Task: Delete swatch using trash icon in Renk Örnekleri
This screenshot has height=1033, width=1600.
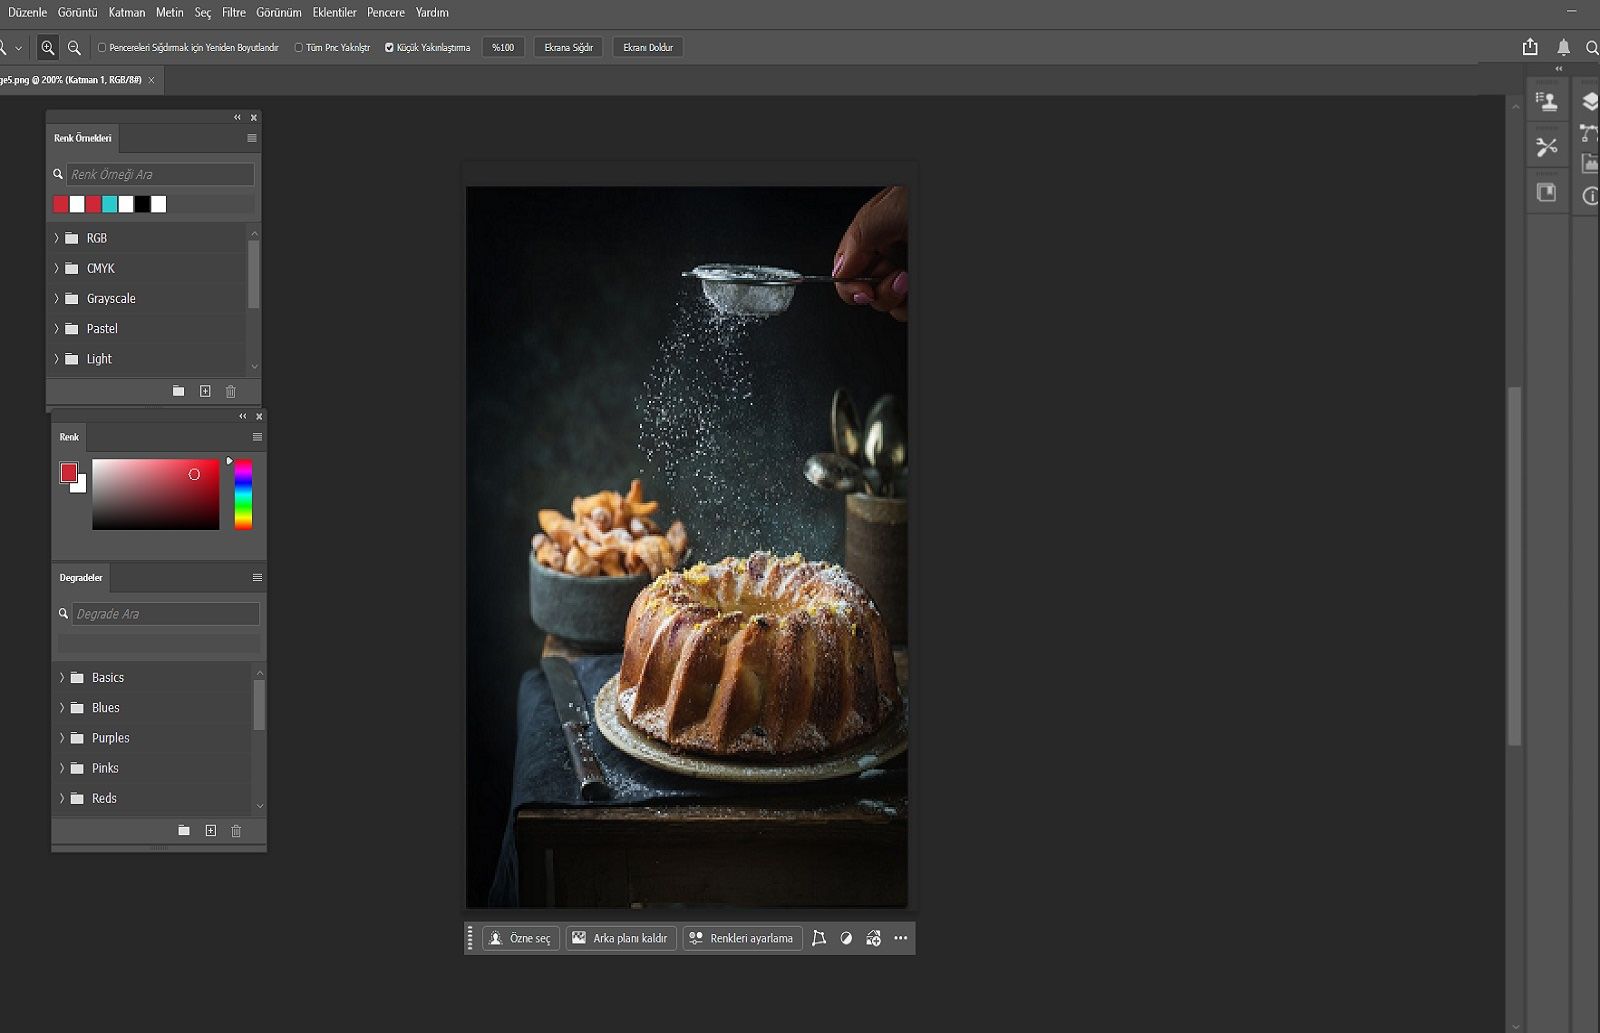Action: pyautogui.click(x=231, y=391)
